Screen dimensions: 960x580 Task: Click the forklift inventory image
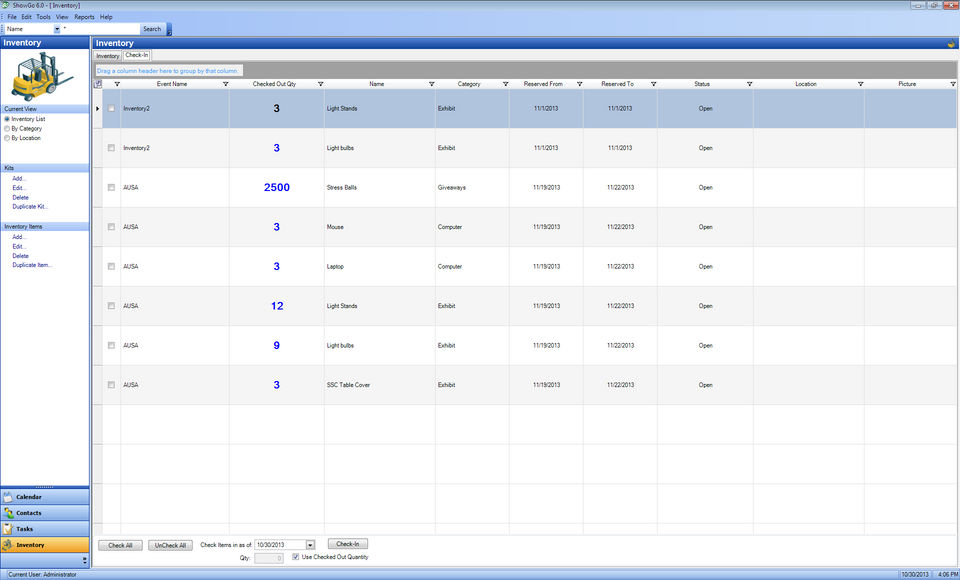(x=42, y=77)
